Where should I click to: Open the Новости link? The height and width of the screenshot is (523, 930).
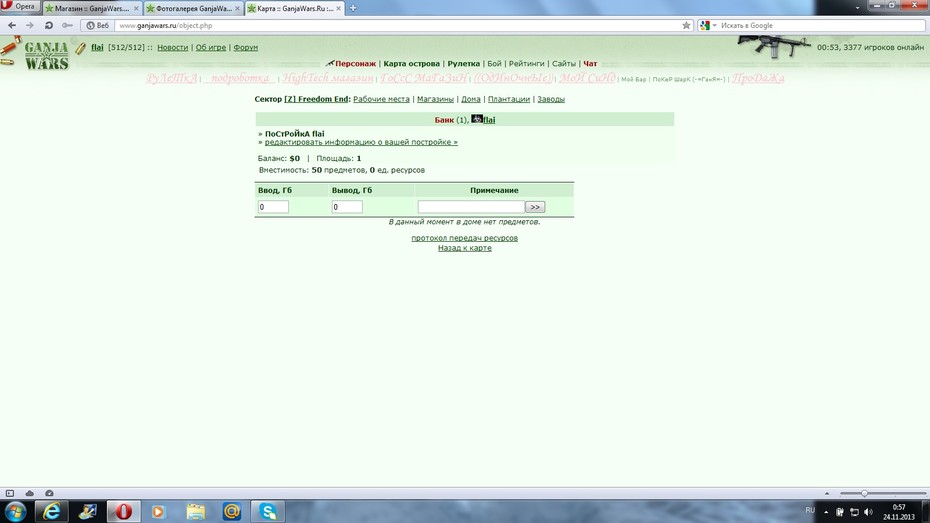tap(173, 47)
